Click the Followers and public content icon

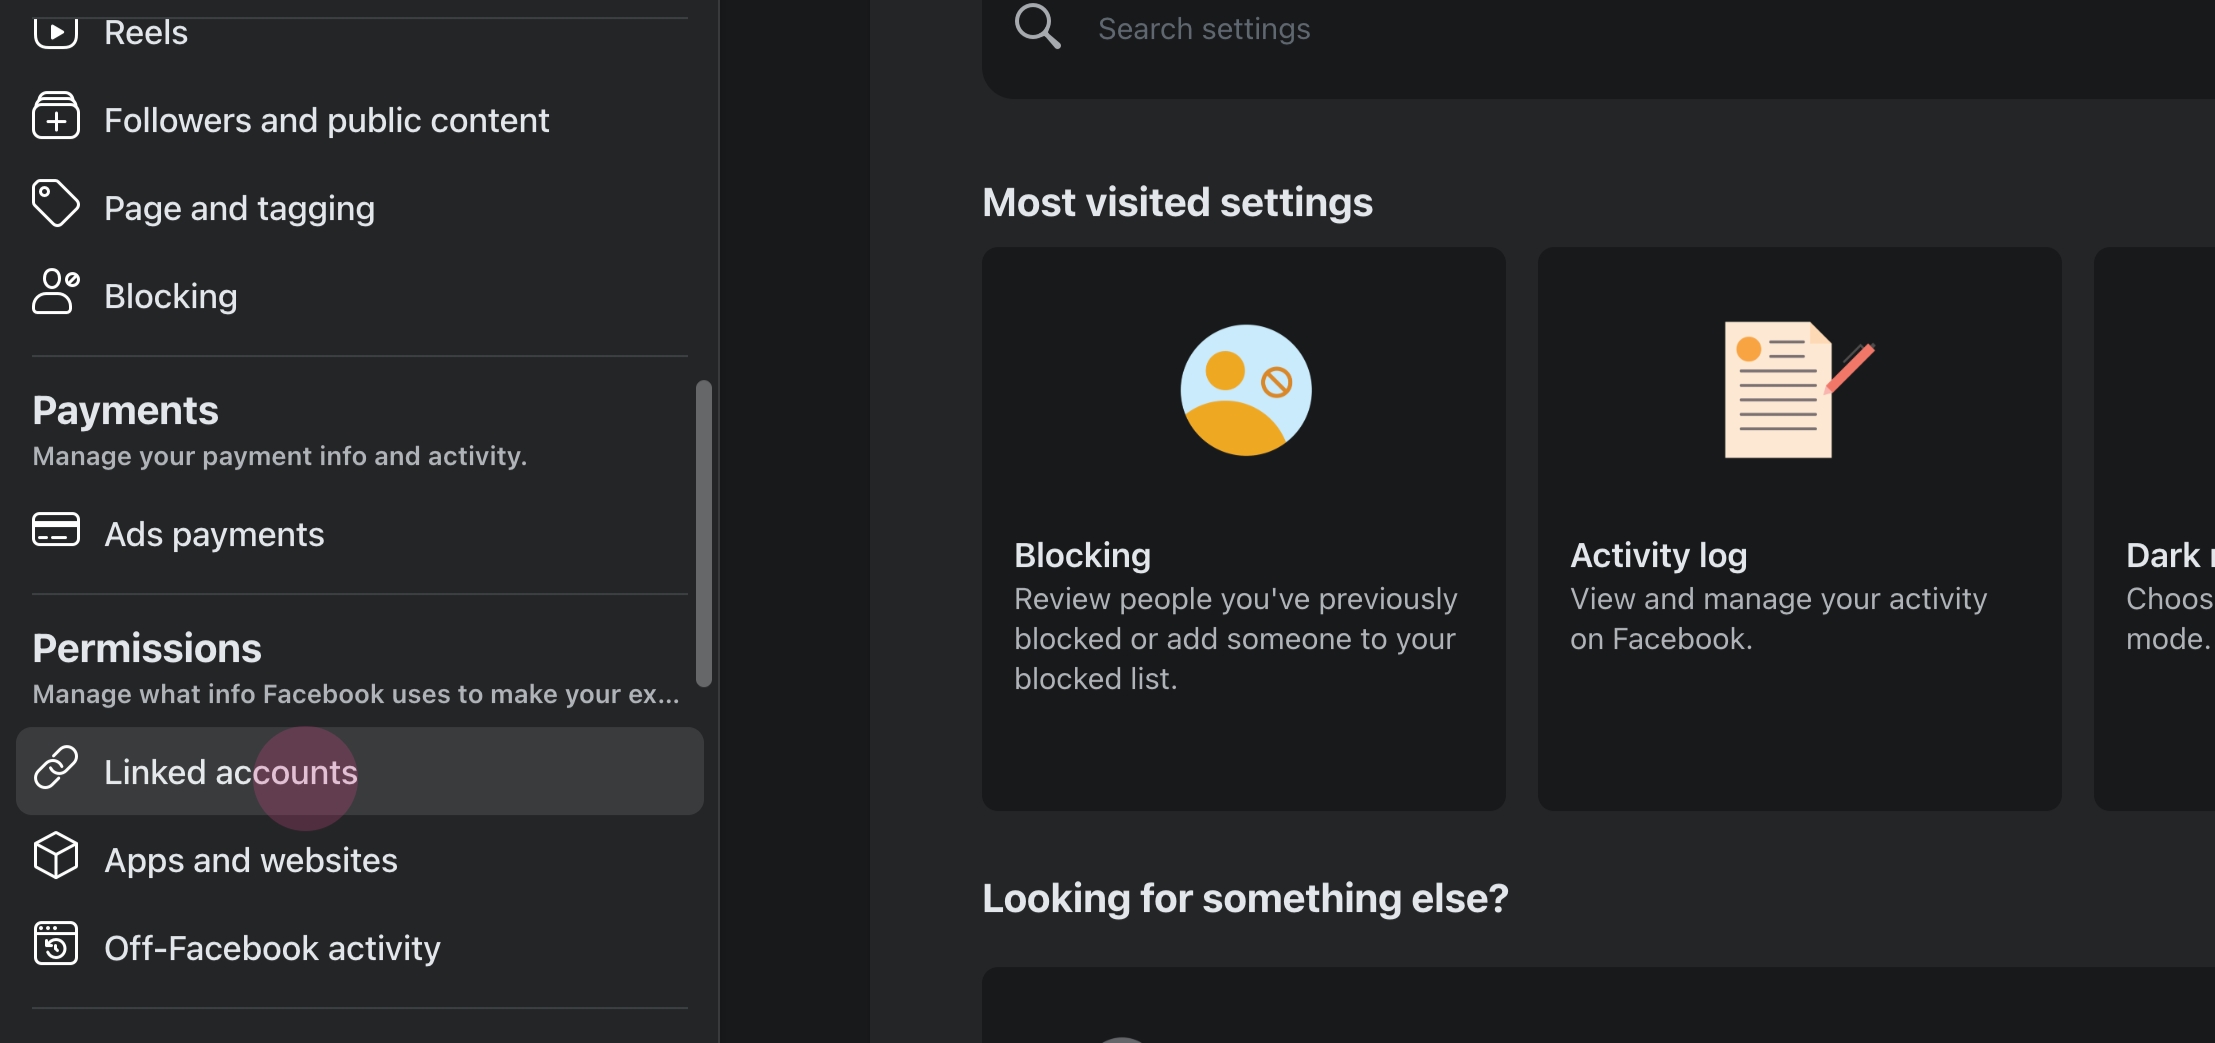click(x=55, y=116)
